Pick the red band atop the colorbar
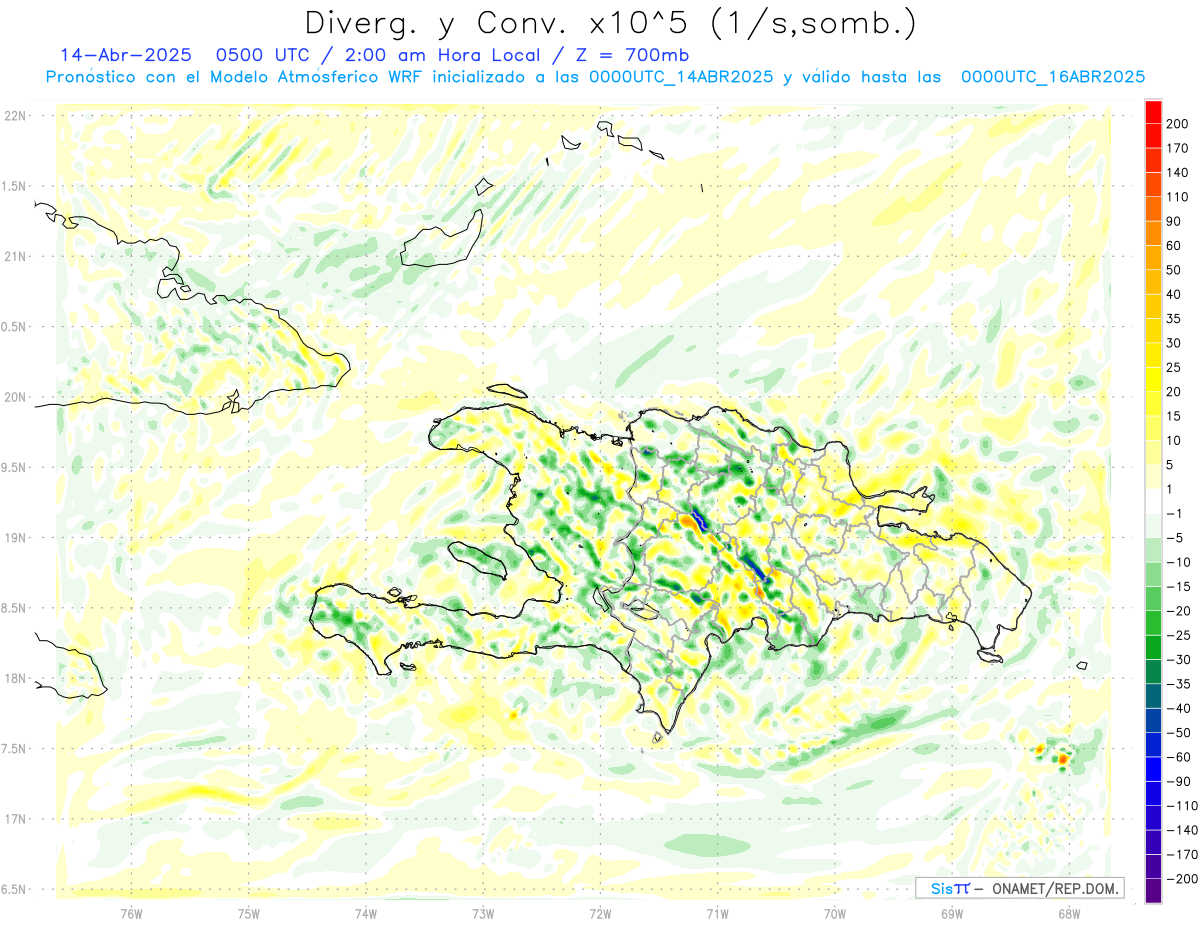 (1153, 111)
